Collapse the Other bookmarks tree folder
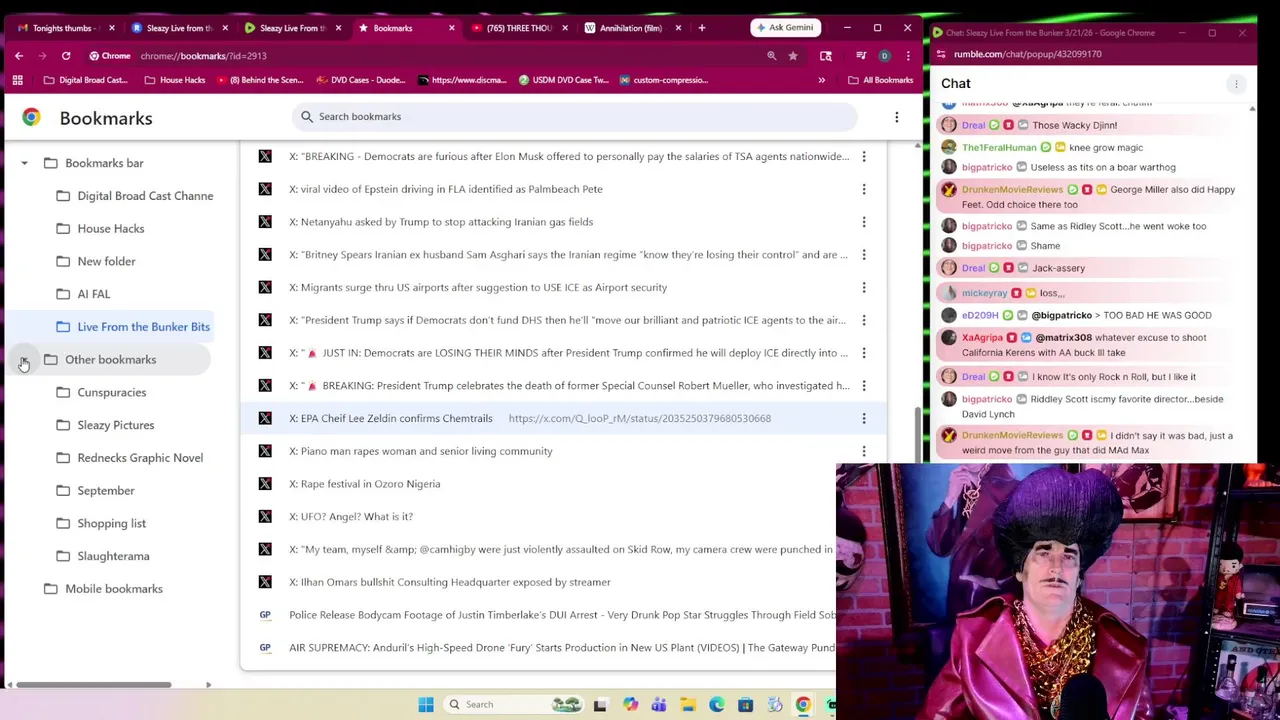This screenshot has width=1280, height=720. coord(24,360)
